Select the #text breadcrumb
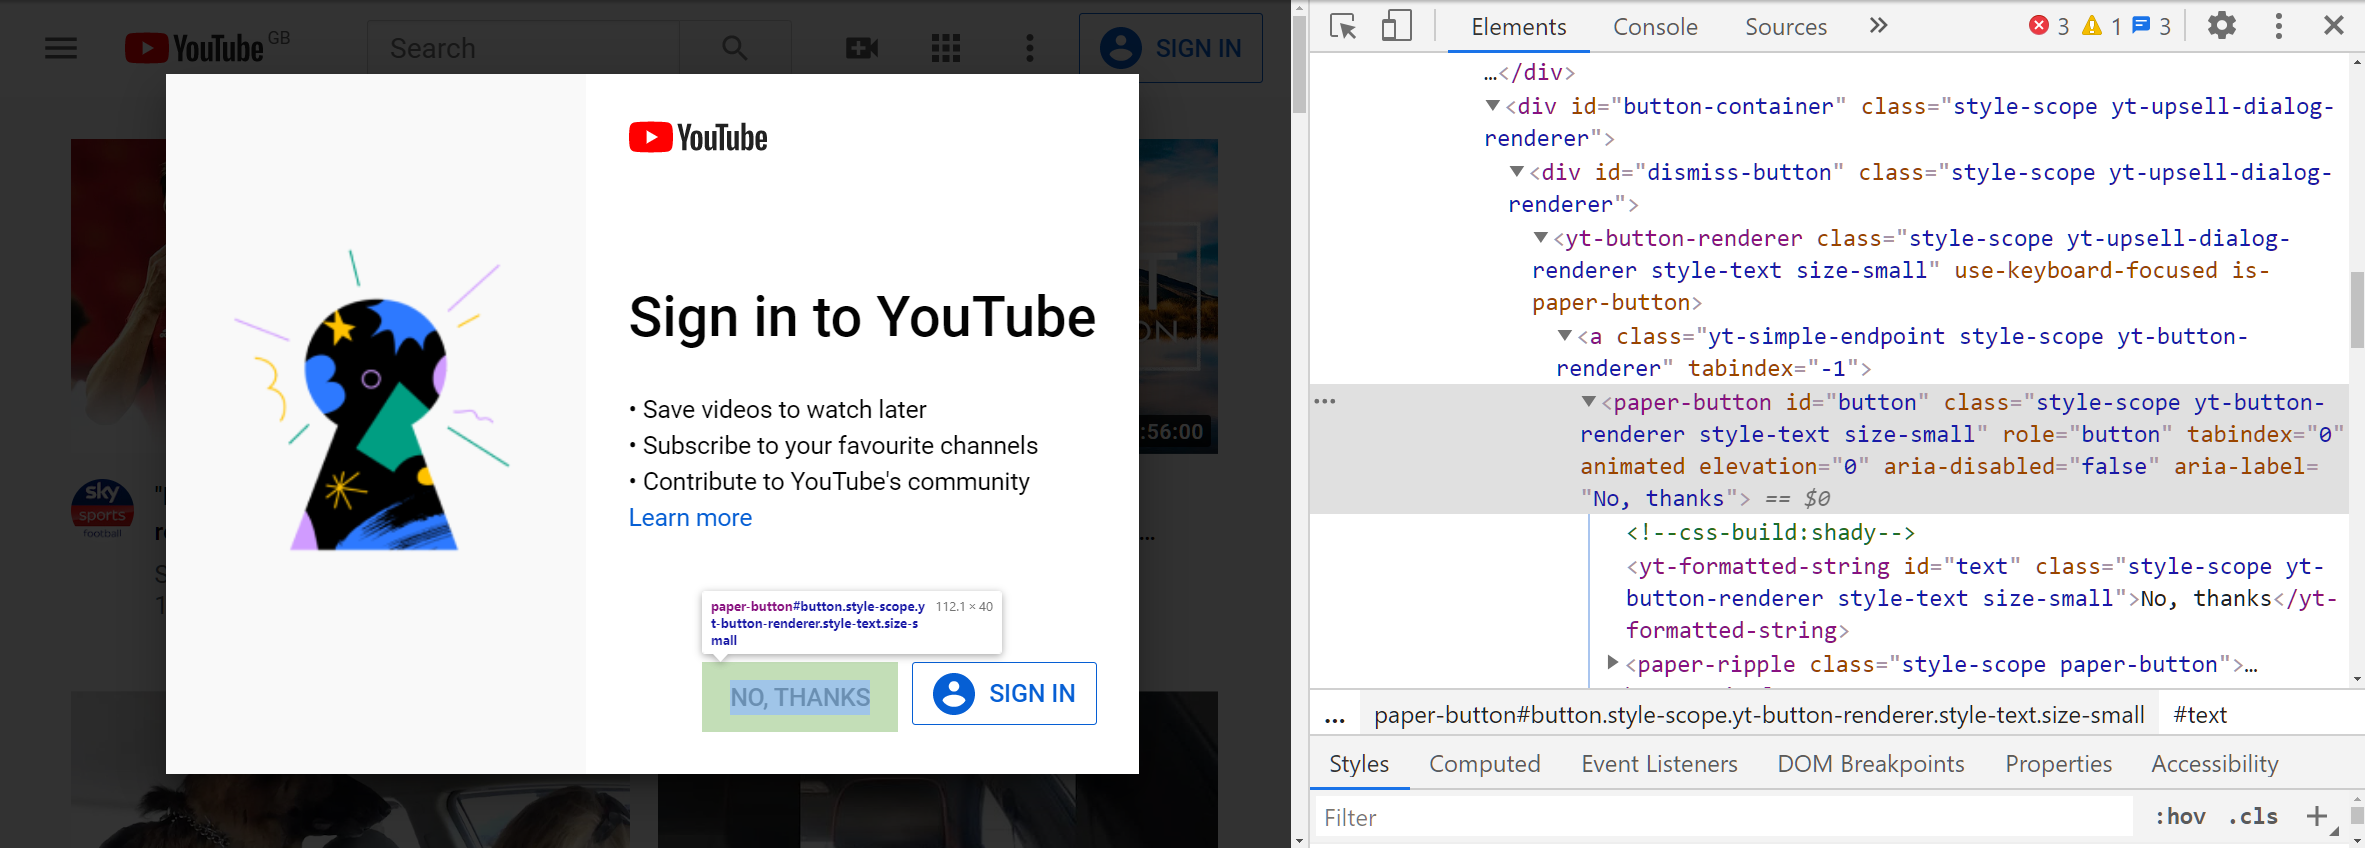Viewport: 2365px width, 848px height. 2200,715
